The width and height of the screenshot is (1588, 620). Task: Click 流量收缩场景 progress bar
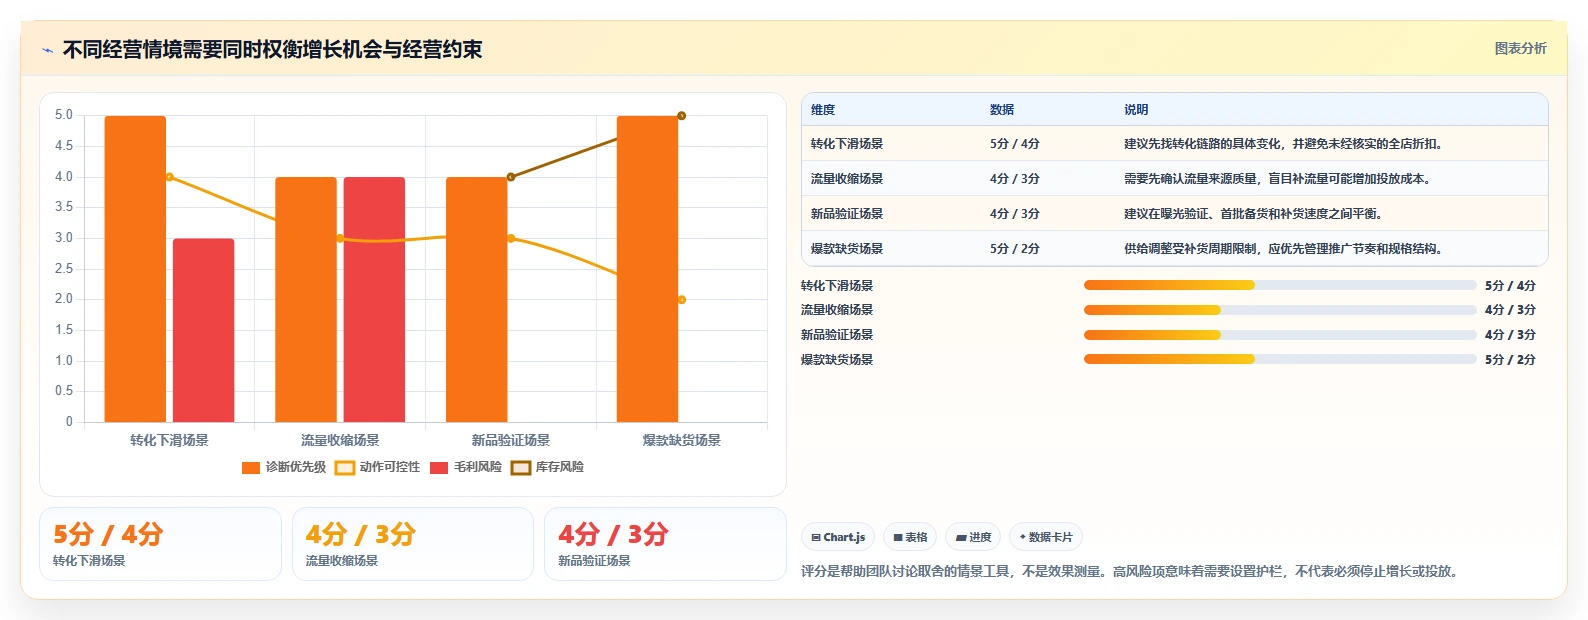click(1280, 310)
